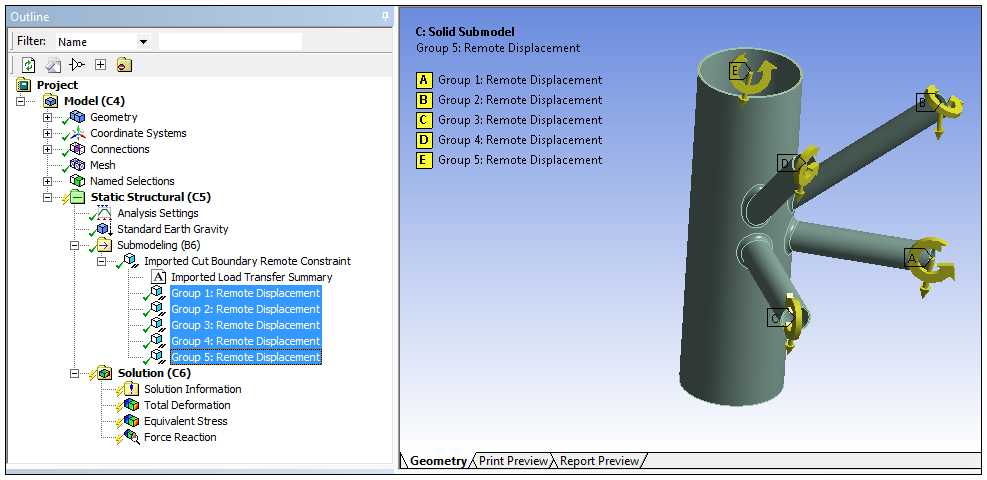Open the Report Preview tab
Screen dimensions: 987x480
tap(599, 461)
